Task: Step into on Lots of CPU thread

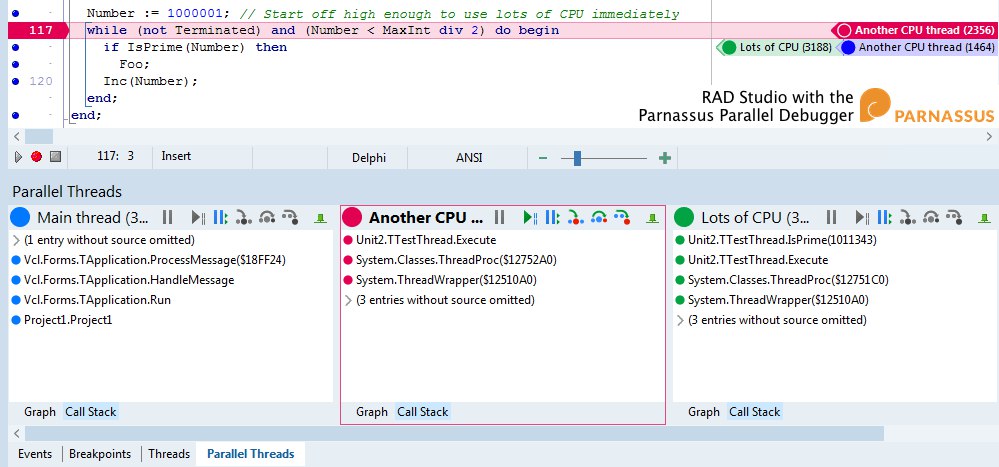Action: (906, 218)
